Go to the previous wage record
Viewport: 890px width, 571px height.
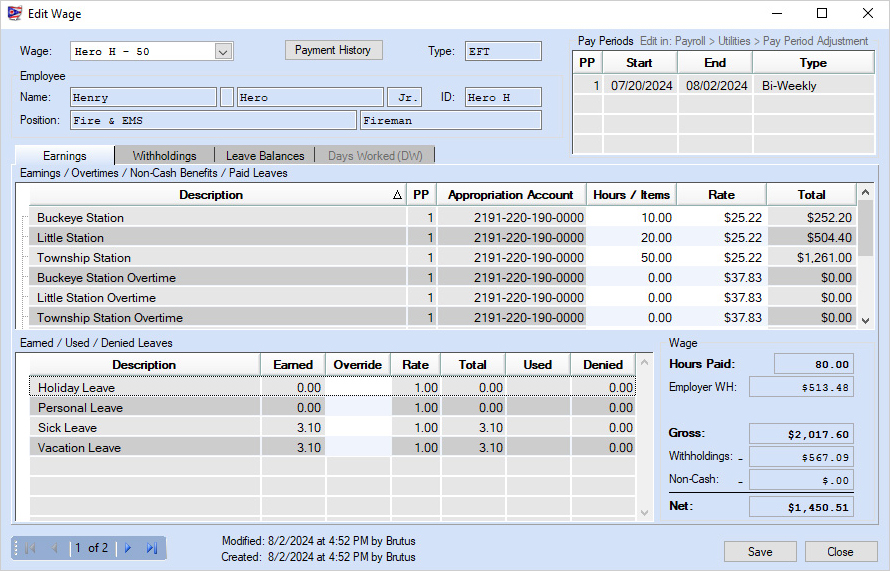[54, 548]
